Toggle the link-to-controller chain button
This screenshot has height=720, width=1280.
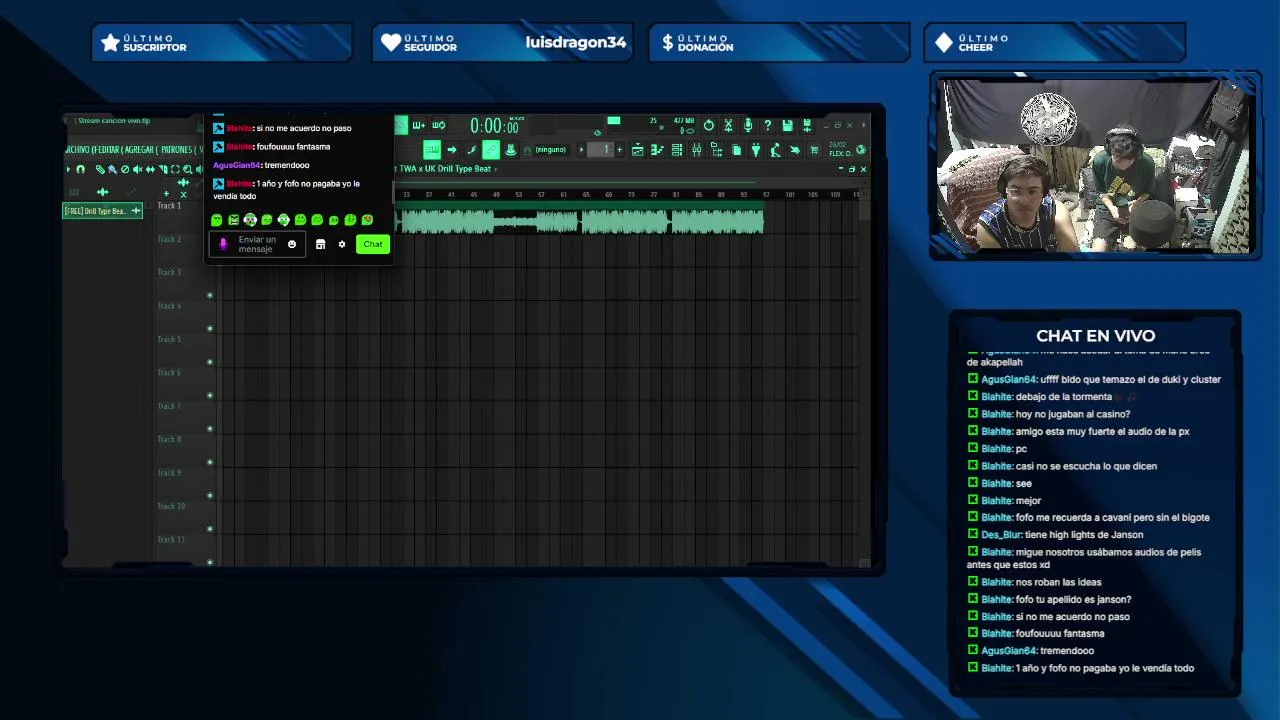click(491, 149)
